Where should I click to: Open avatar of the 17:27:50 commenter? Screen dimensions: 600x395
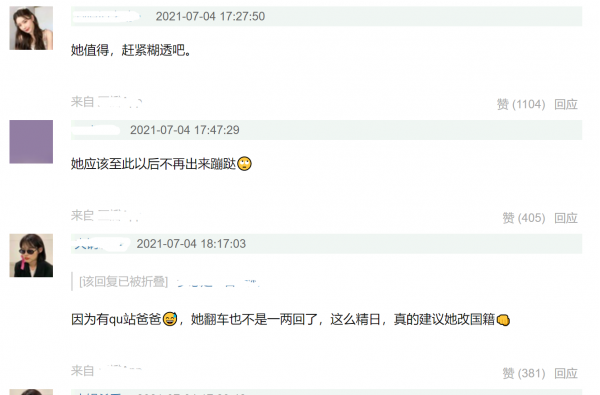(31, 28)
